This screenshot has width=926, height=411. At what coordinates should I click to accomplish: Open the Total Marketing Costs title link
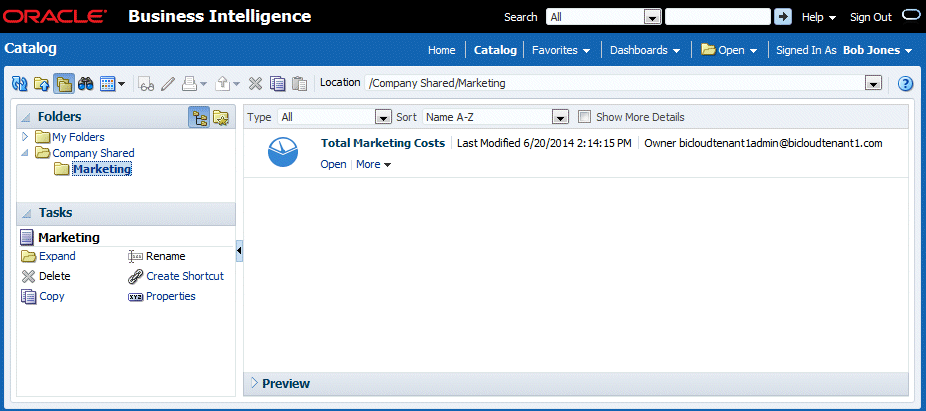point(383,143)
